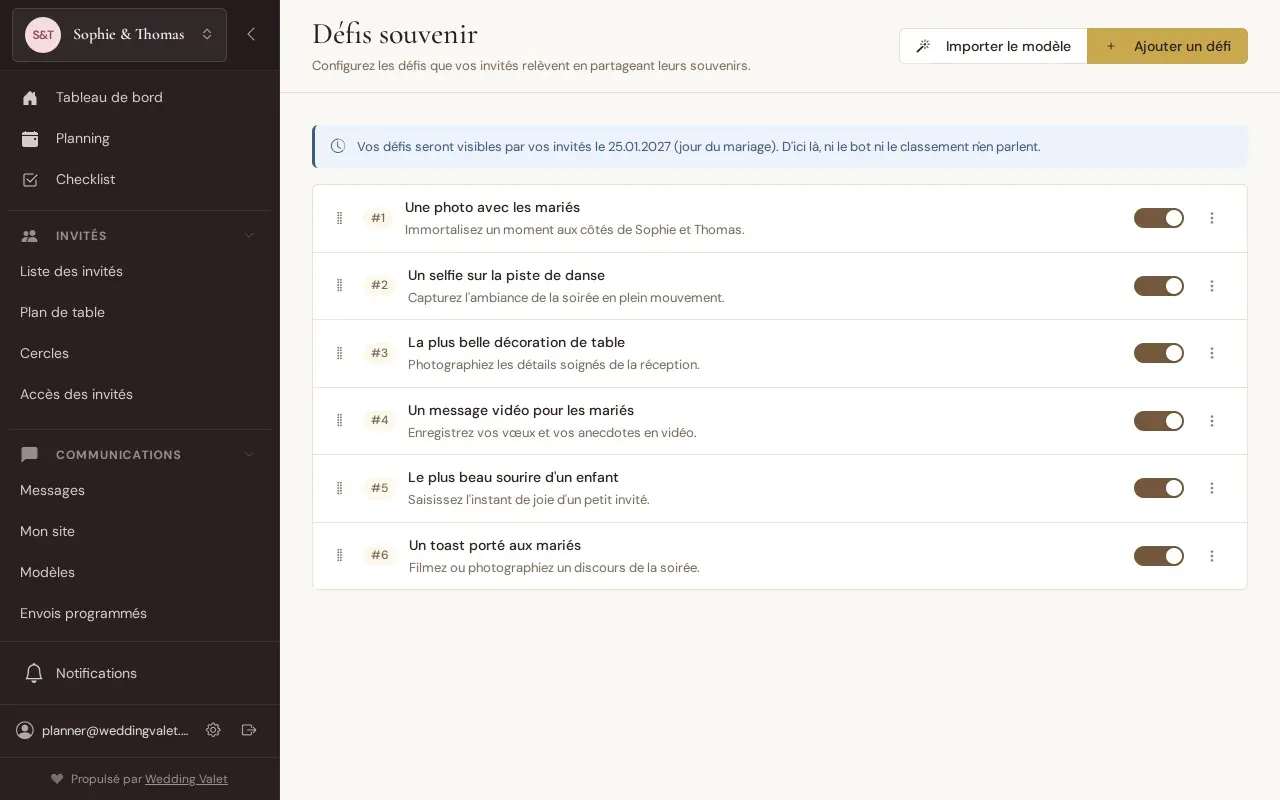Open the three-dot menu for "Un toast porté aux mariés"

coord(1212,556)
